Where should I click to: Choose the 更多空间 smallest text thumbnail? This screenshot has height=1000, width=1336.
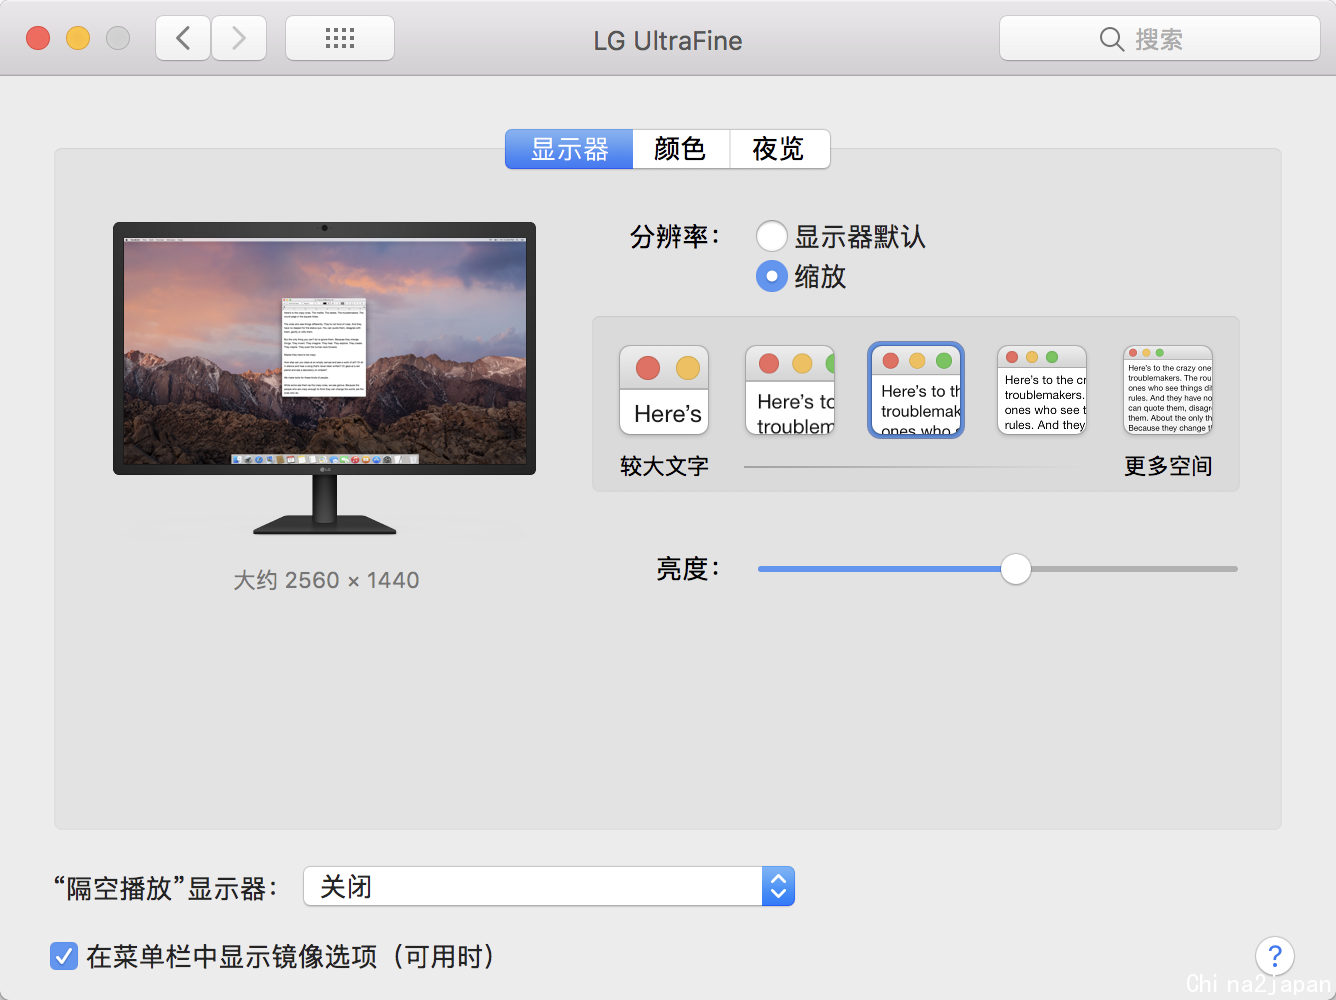(x=1168, y=390)
